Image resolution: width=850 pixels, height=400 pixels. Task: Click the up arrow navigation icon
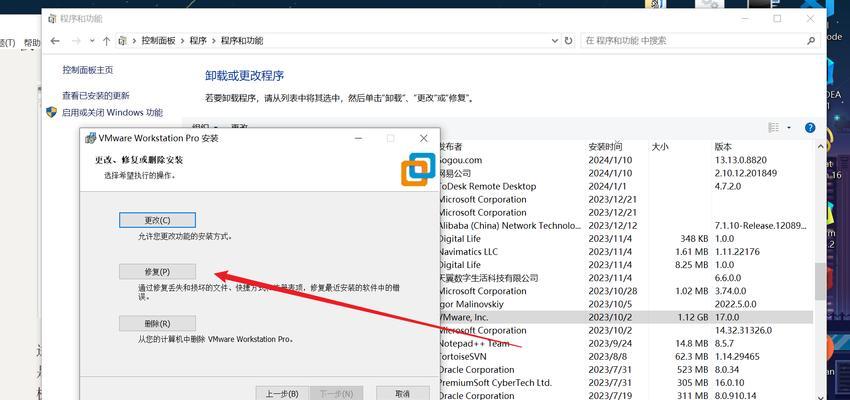[x=106, y=41]
